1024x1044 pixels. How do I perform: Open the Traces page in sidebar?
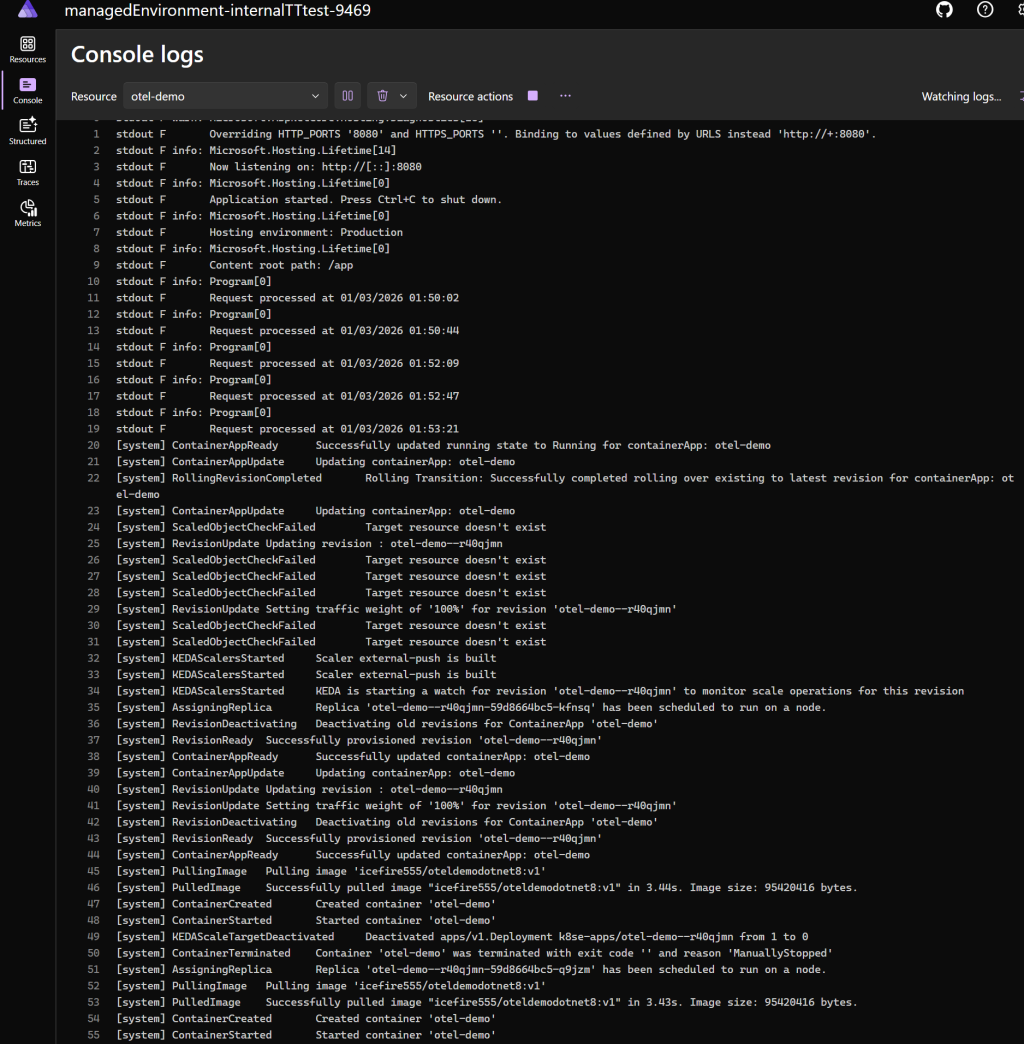click(x=27, y=172)
